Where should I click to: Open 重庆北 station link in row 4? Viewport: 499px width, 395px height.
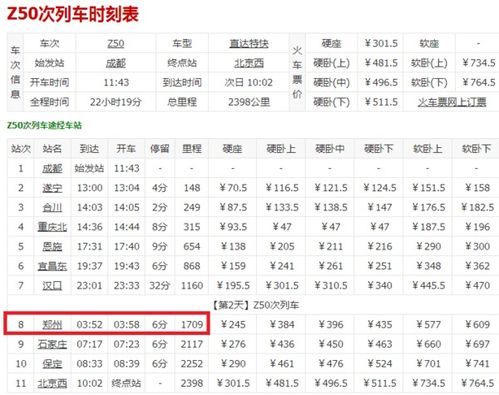tap(52, 227)
